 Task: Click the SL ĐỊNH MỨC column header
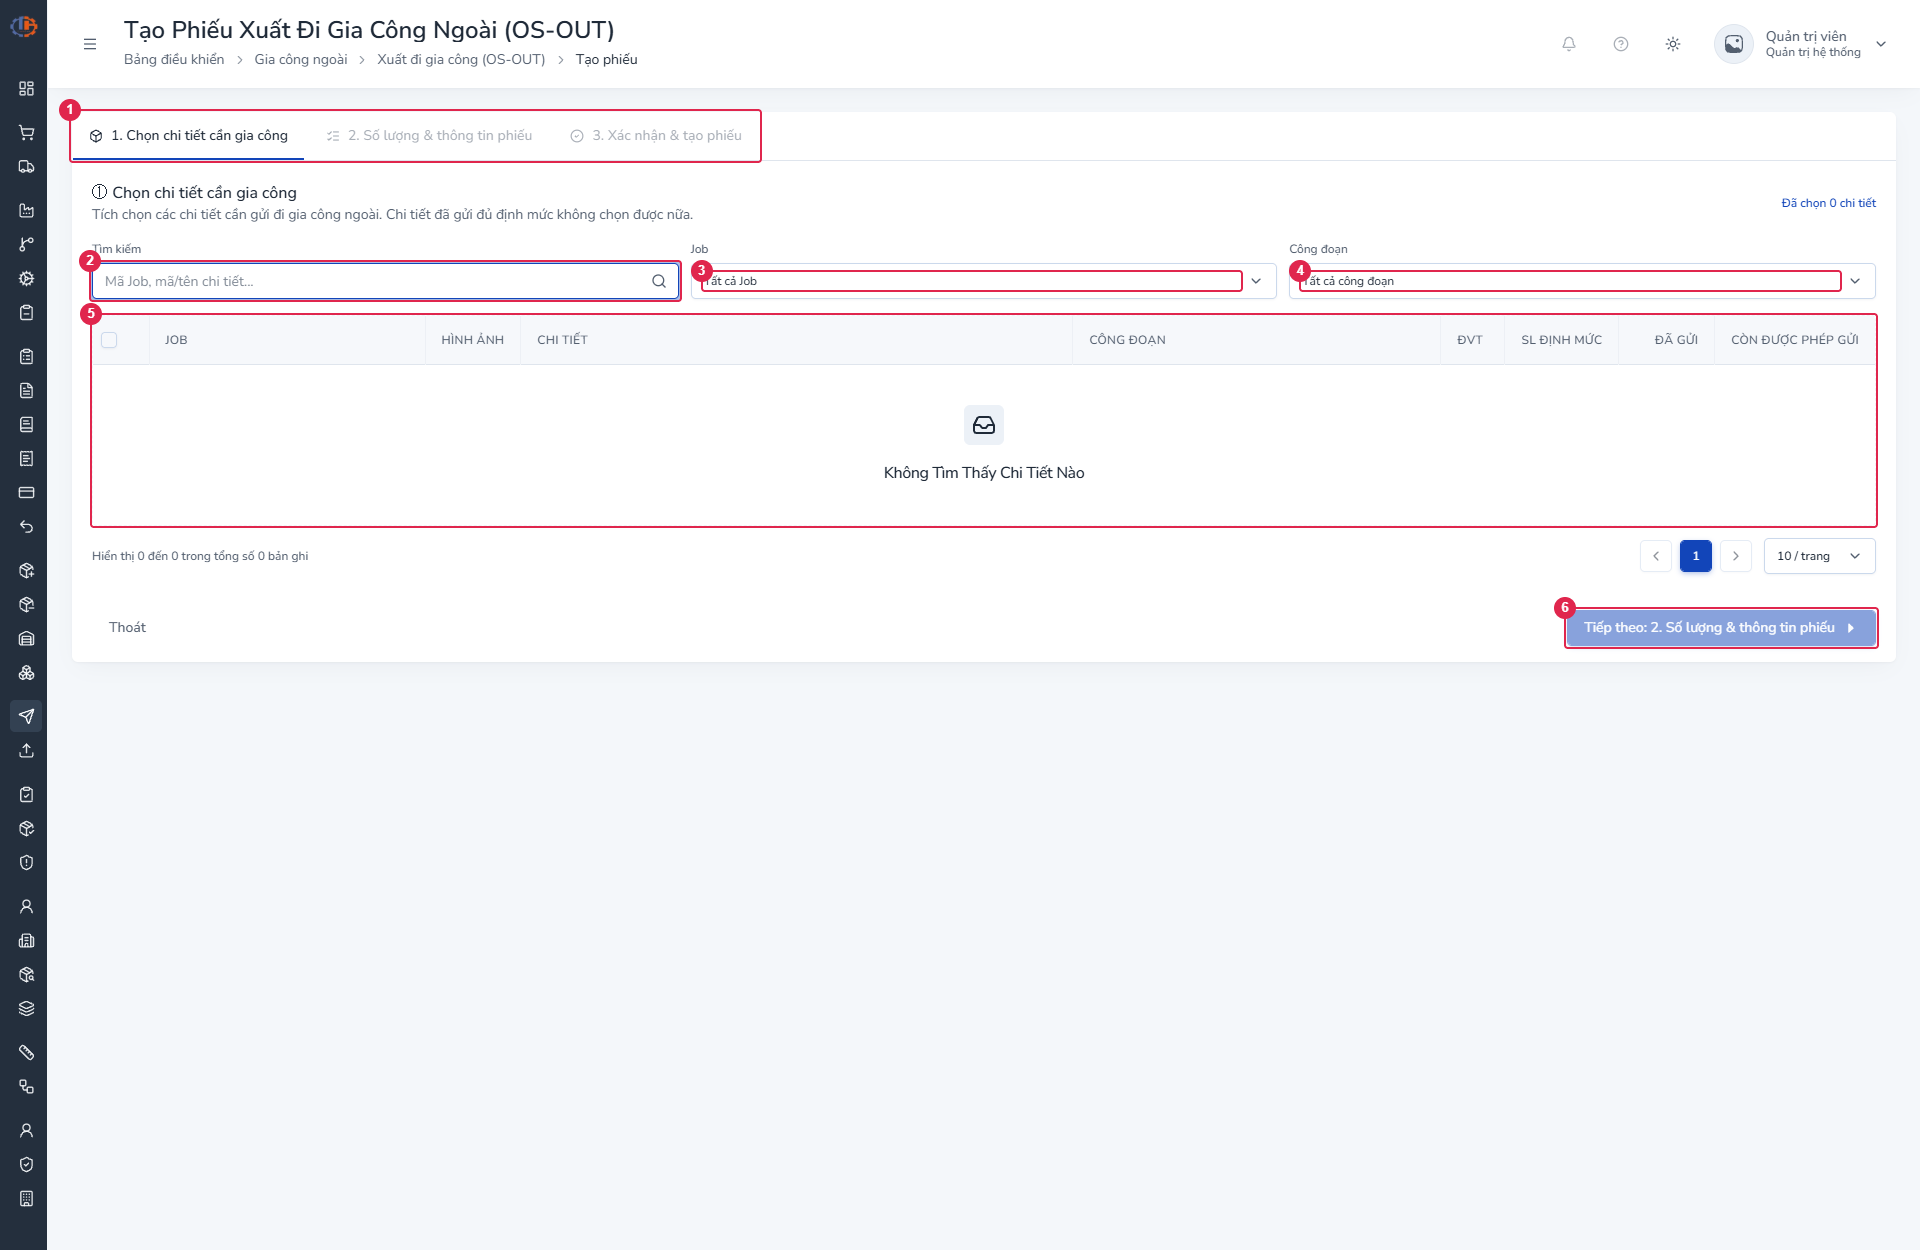pyautogui.click(x=1561, y=340)
